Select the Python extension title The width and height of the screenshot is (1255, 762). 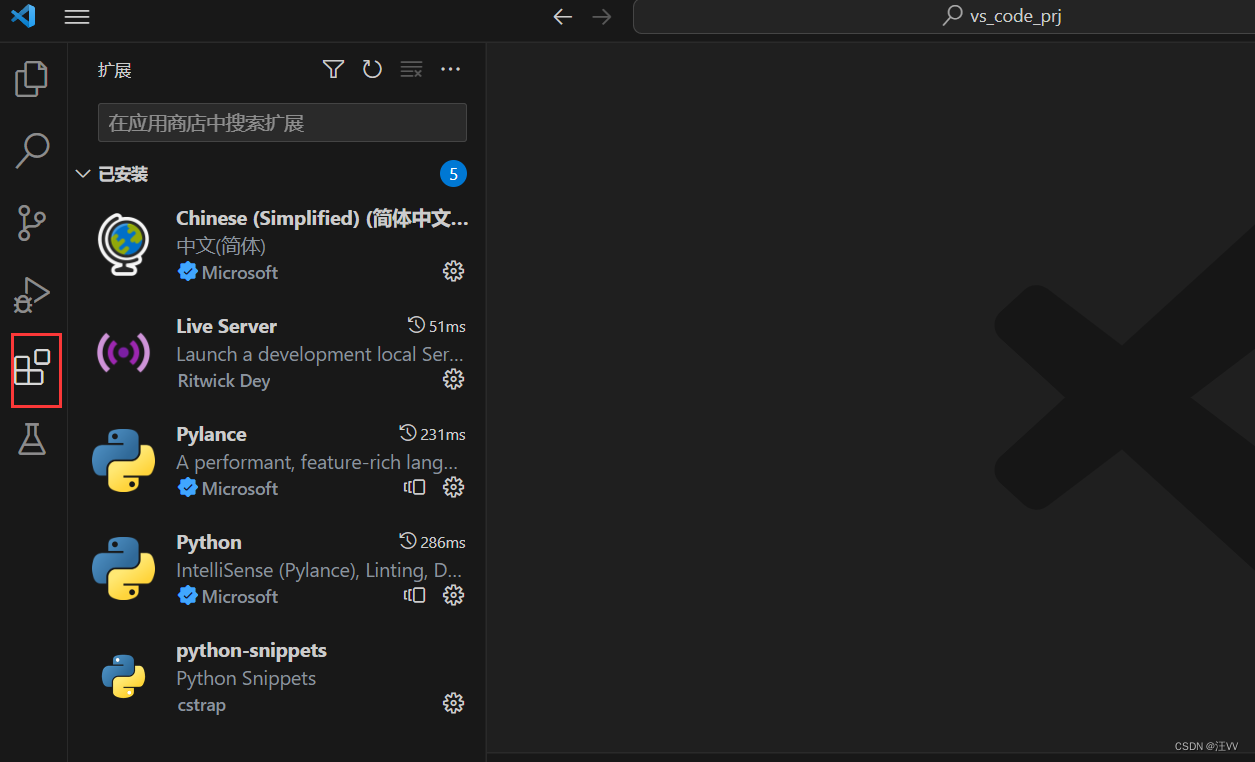click(x=209, y=542)
